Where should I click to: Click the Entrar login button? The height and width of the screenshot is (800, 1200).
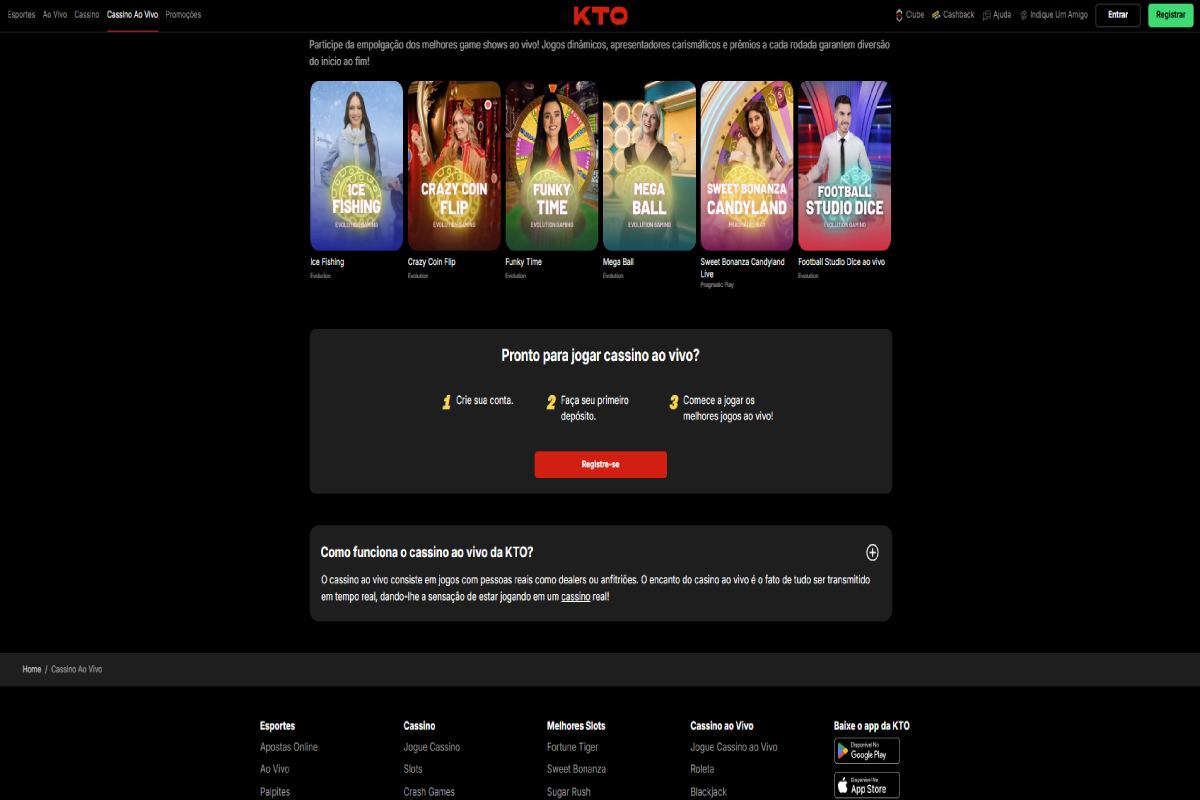[x=1118, y=15]
